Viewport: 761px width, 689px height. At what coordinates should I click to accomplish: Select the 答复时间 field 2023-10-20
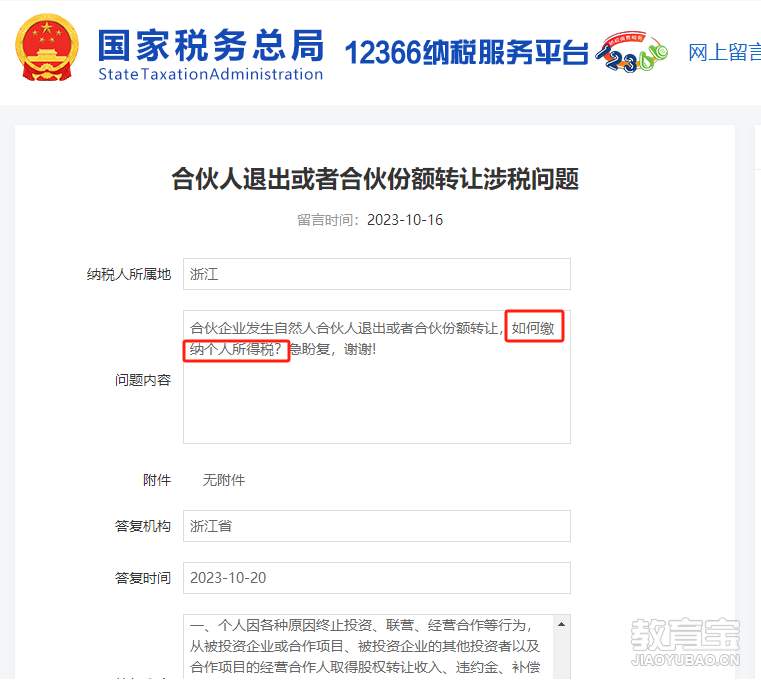(x=377, y=578)
